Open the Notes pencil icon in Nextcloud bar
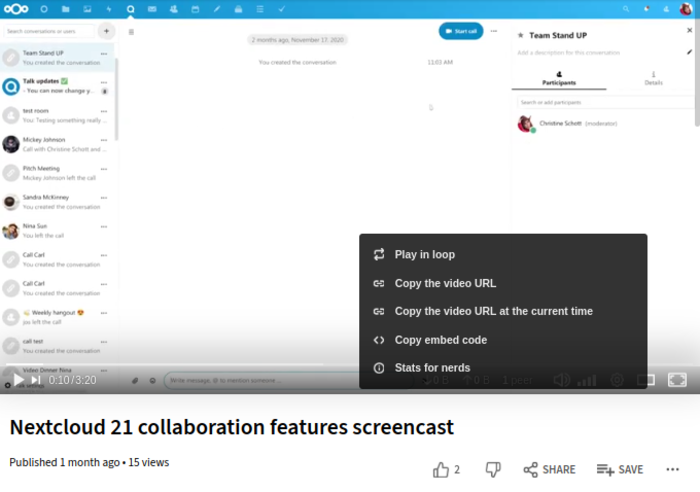 point(217,9)
